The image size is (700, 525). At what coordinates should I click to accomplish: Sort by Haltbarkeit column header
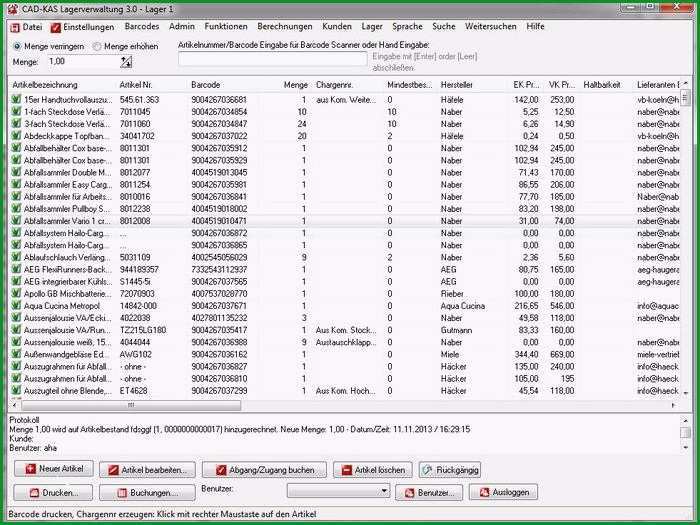click(607, 85)
